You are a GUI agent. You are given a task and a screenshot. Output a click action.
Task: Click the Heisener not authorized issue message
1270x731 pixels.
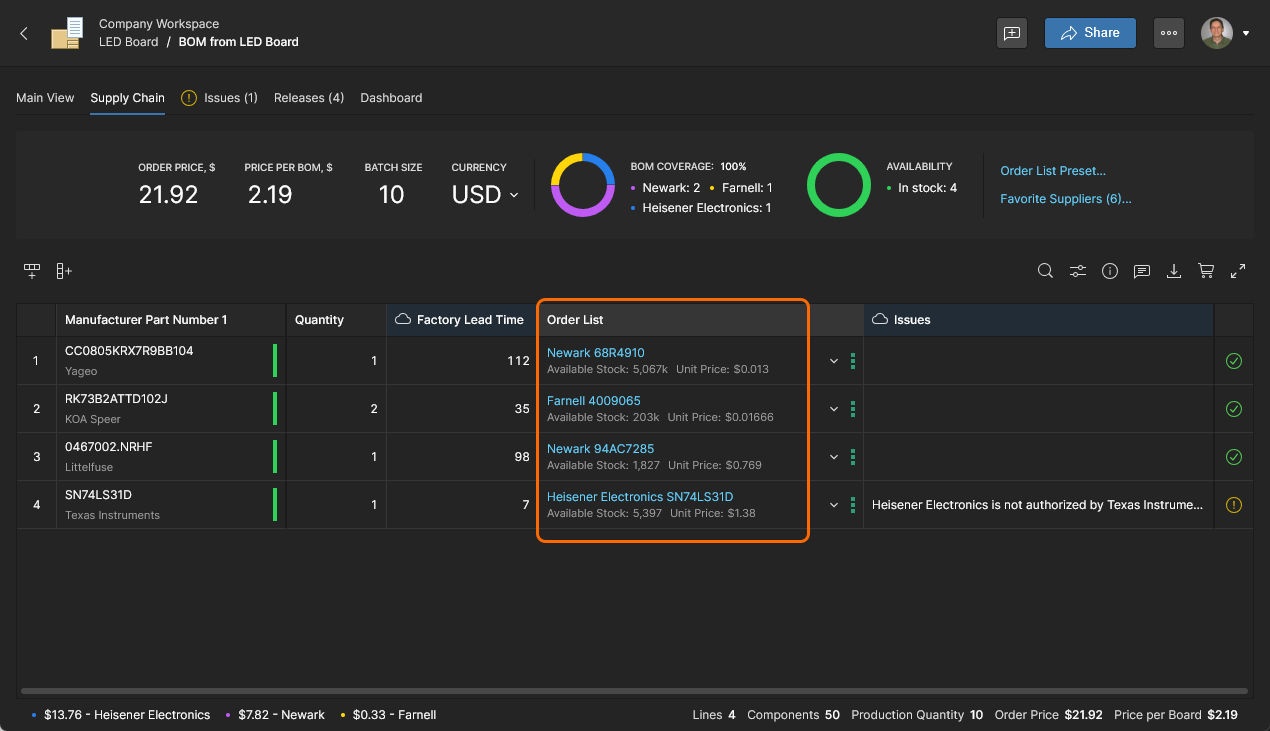(x=1038, y=505)
